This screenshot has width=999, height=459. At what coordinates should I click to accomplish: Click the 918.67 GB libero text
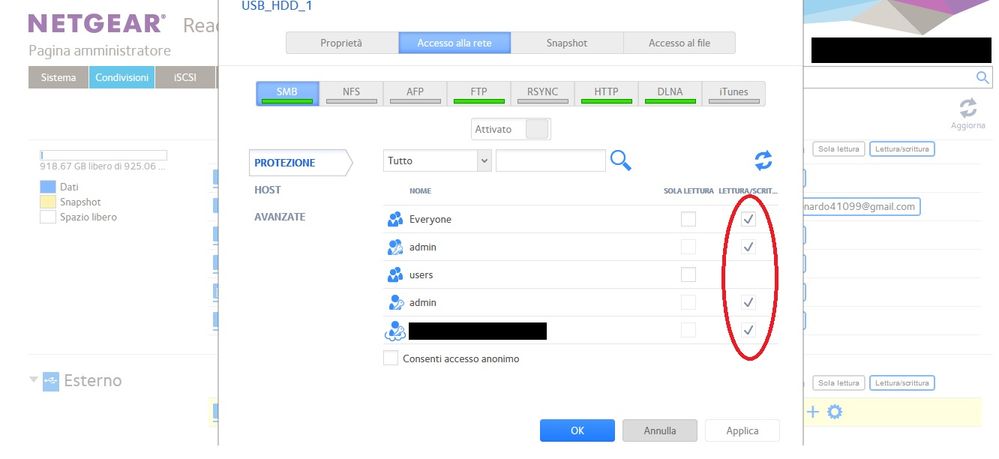click(x=104, y=166)
